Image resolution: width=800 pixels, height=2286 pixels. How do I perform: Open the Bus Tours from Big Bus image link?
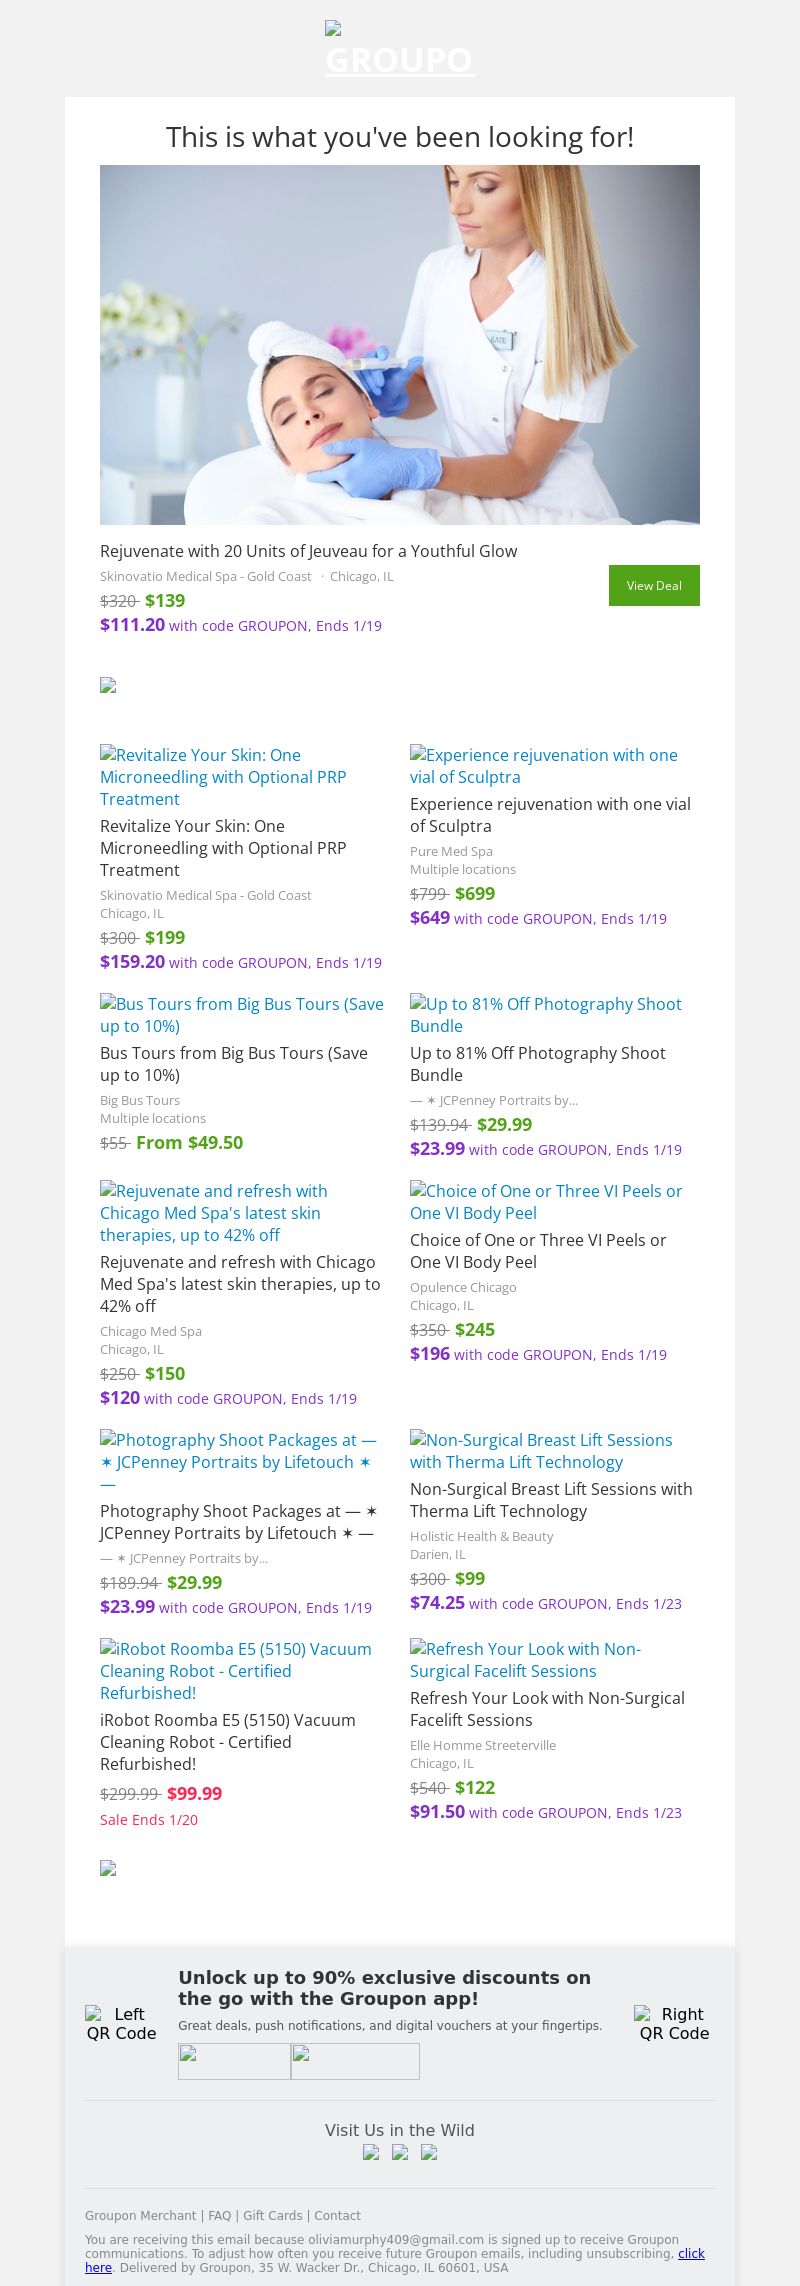[241, 1015]
